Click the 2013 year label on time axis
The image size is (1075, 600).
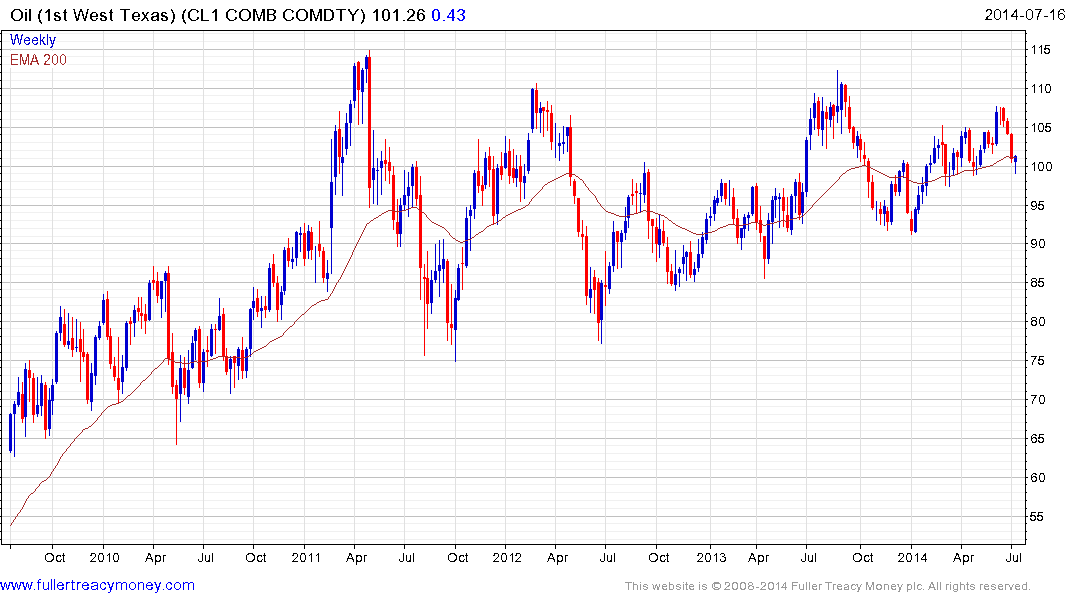(x=711, y=557)
